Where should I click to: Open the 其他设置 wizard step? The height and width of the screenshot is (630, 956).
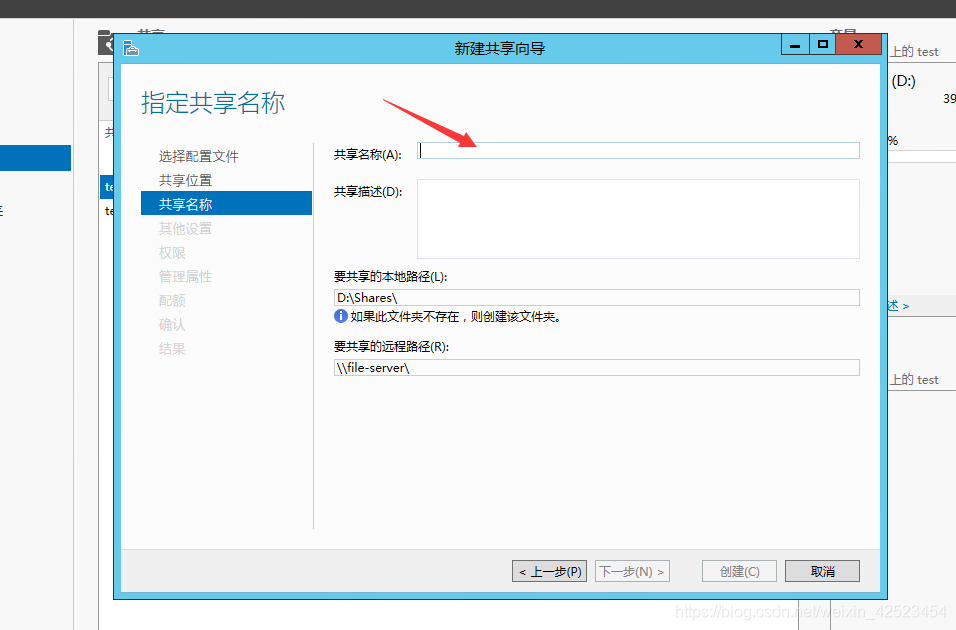point(185,229)
